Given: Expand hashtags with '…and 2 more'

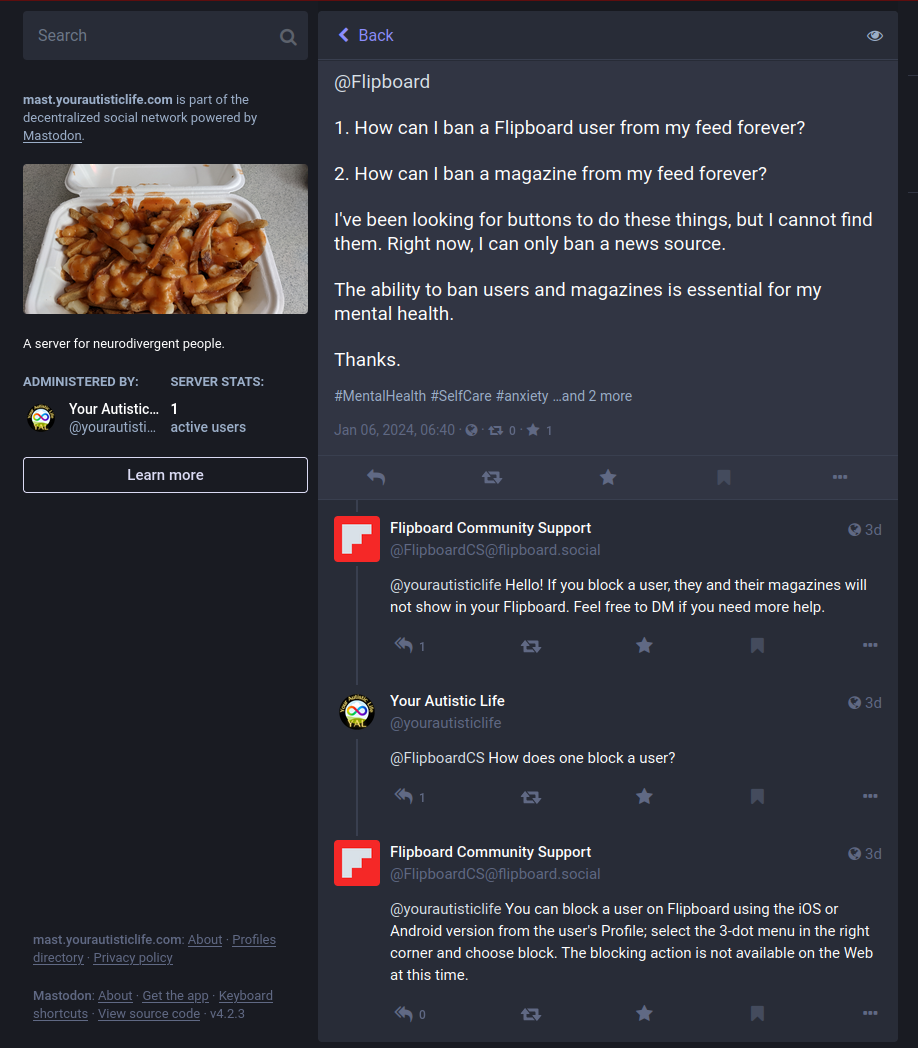Looking at the screenshot, I should tap(592, 396).
